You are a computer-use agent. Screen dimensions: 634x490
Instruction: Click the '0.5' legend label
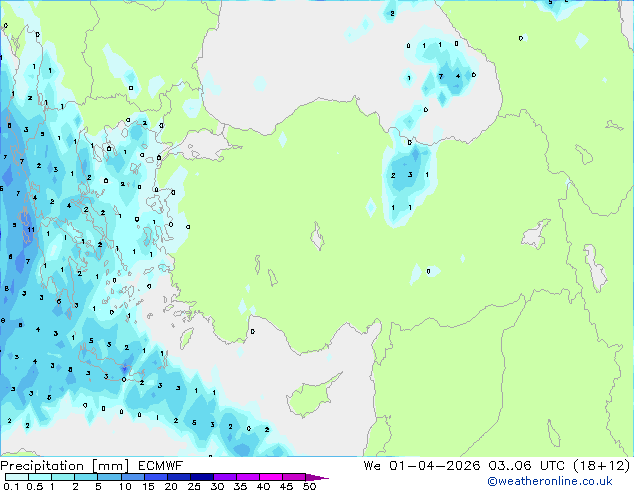[35, 486]
